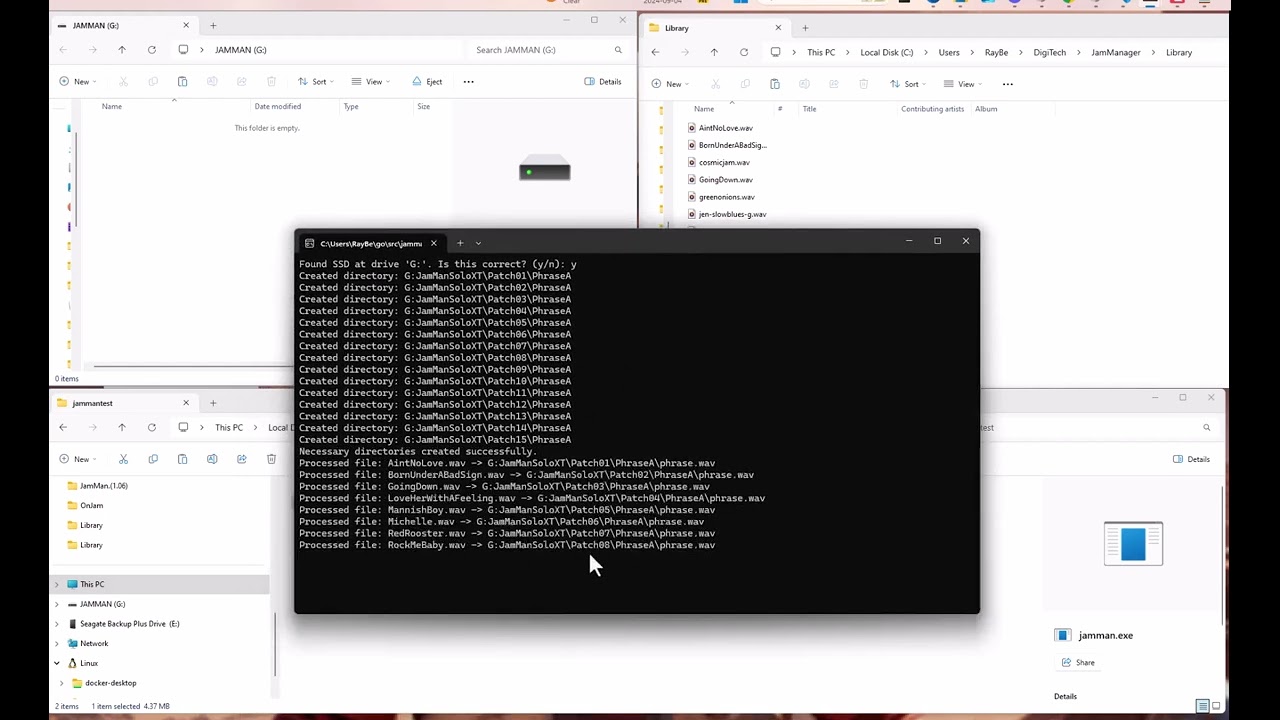The image size is (1280, 720).
Task: Close the terminal tab
Action: (x=433, y=243)
